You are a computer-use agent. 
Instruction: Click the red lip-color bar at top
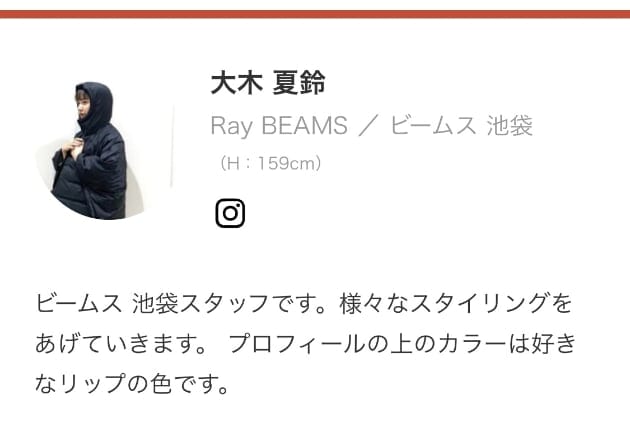315,14
